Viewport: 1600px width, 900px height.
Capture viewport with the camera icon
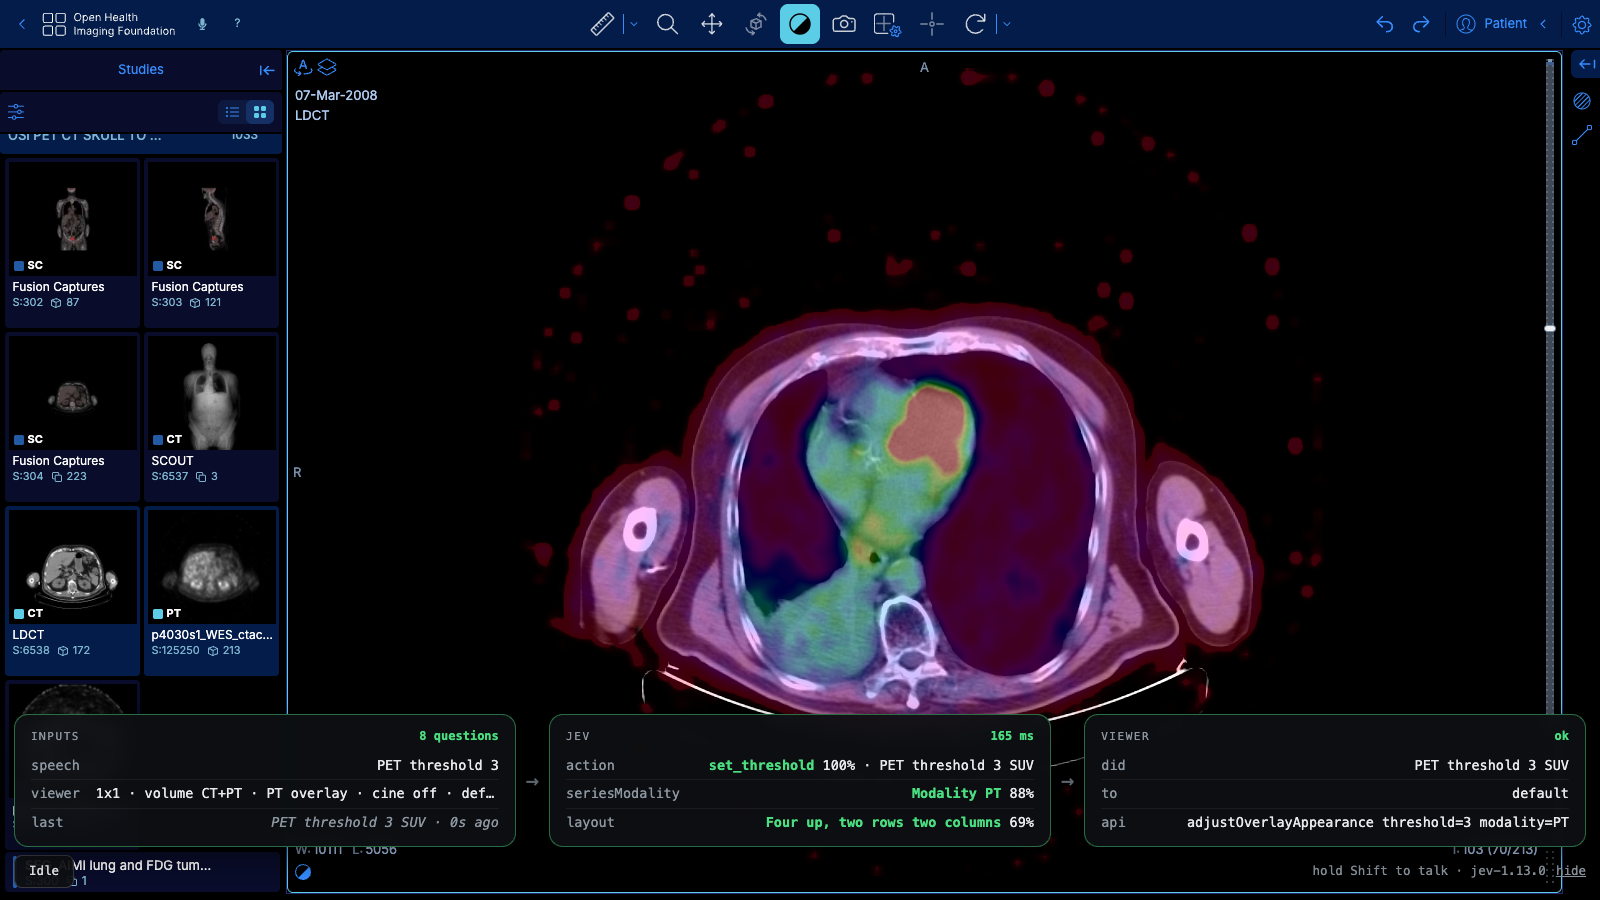844,24
